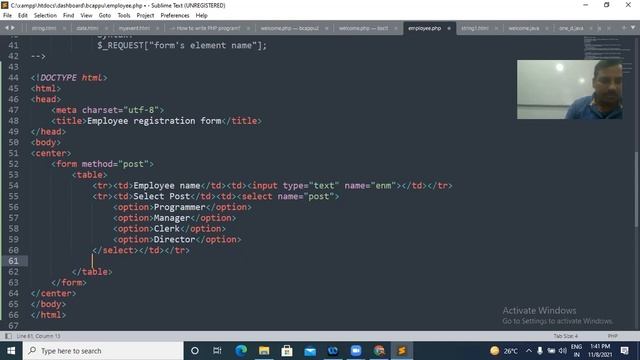Open the tab list dropdown arrow
640x360 pixels.
pos(633,28)
